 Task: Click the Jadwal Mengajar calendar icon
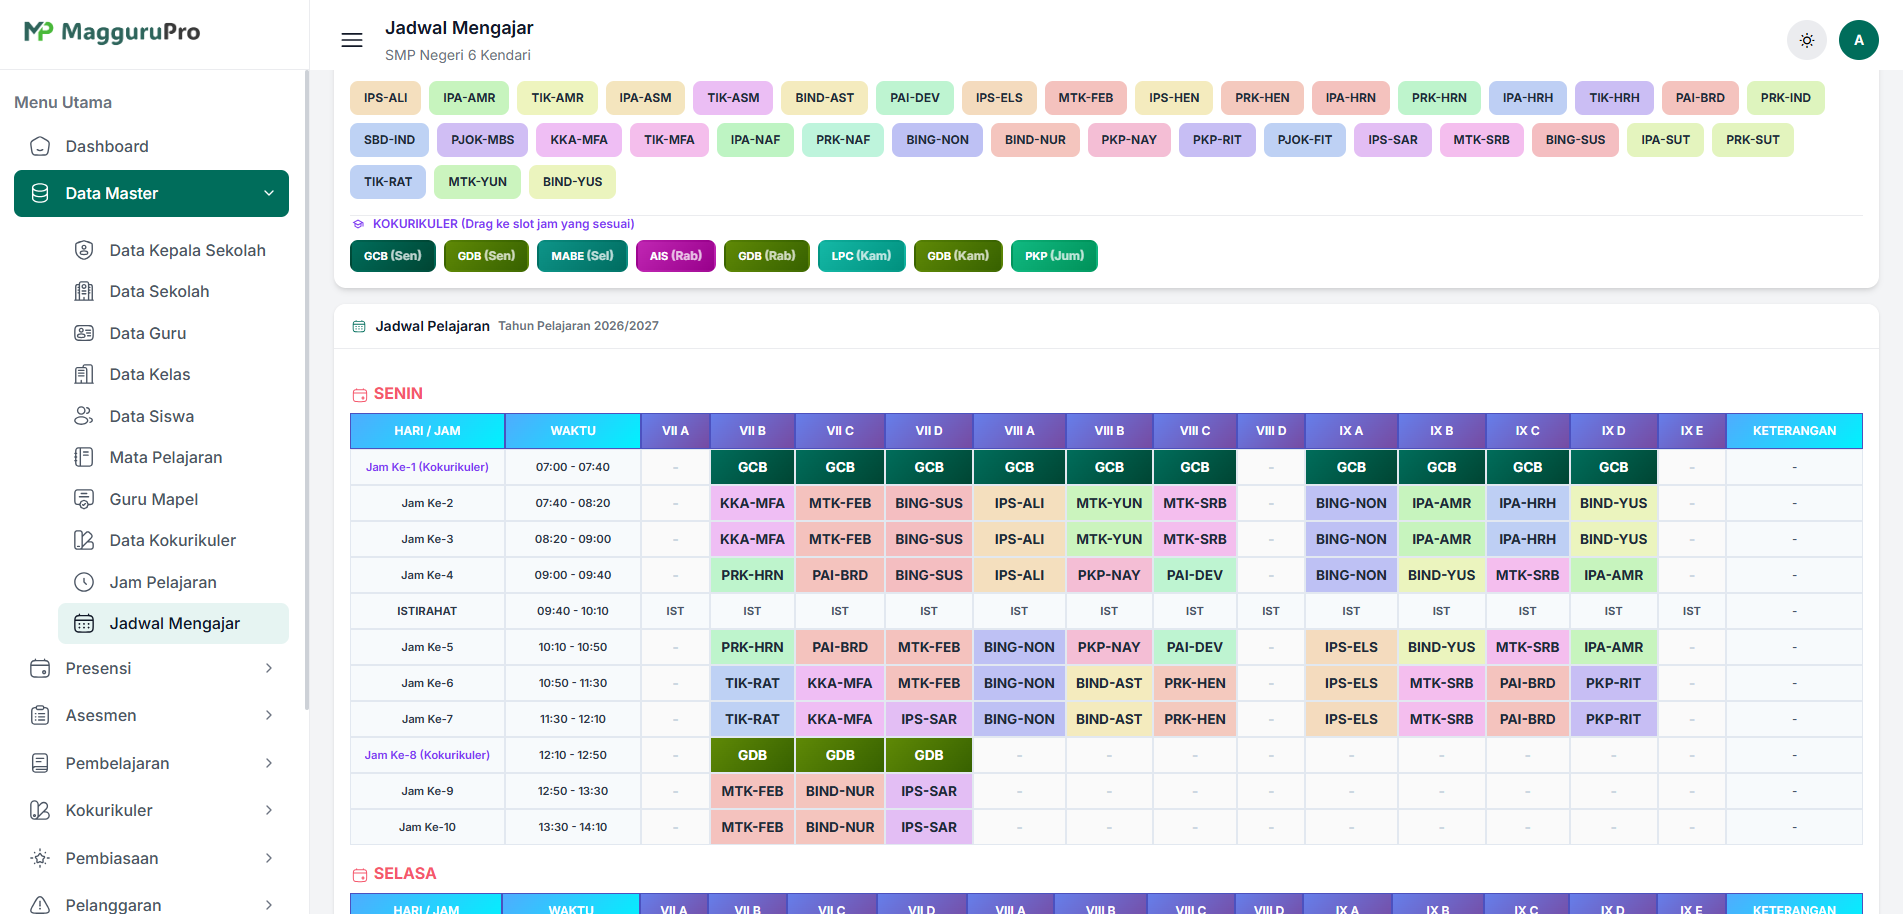tap(84, 623)
